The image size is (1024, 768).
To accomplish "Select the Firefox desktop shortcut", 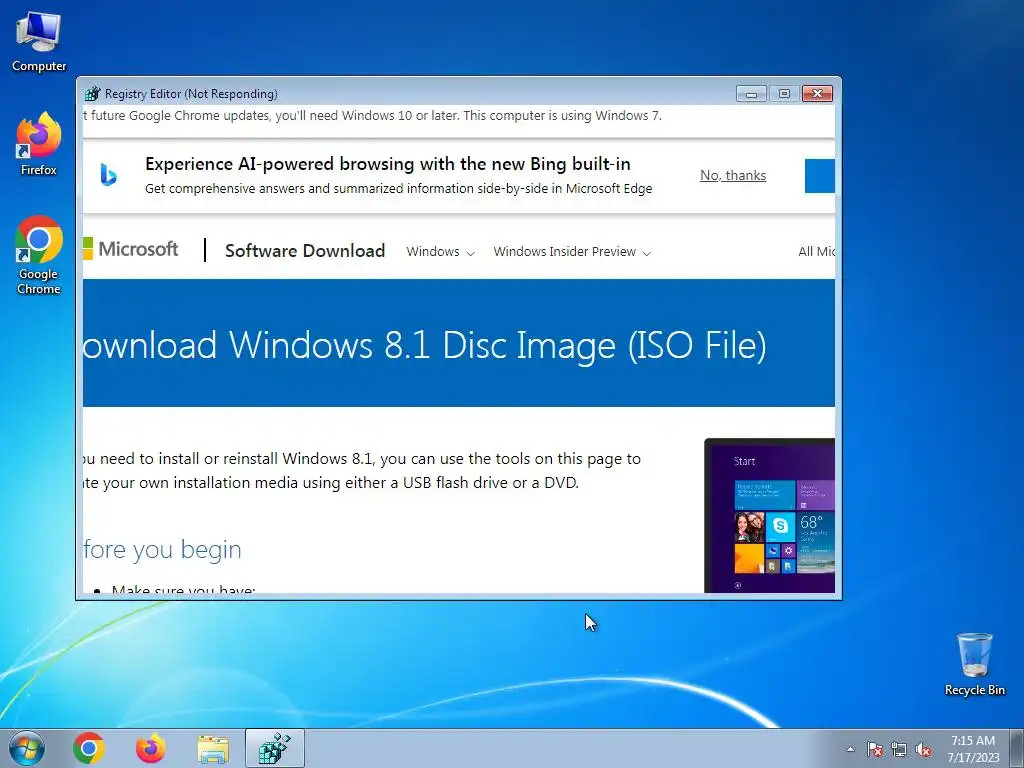I will (39, 144).
